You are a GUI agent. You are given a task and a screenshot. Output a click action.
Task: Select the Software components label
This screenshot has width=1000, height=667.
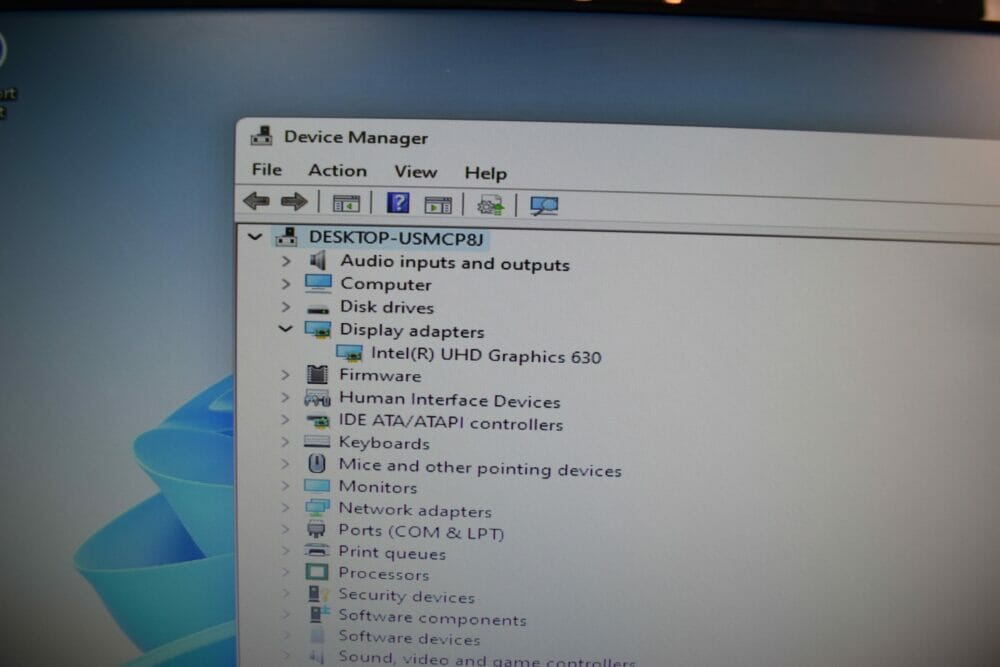point(432,618)
